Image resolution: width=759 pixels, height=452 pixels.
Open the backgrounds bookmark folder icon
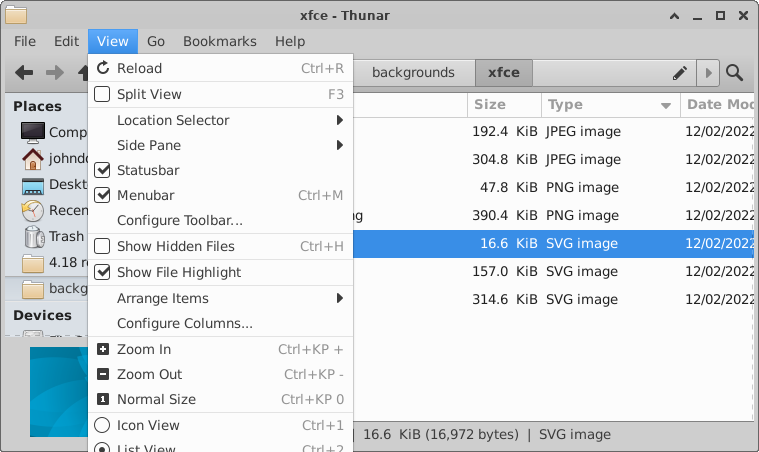(x=32, y=289)
